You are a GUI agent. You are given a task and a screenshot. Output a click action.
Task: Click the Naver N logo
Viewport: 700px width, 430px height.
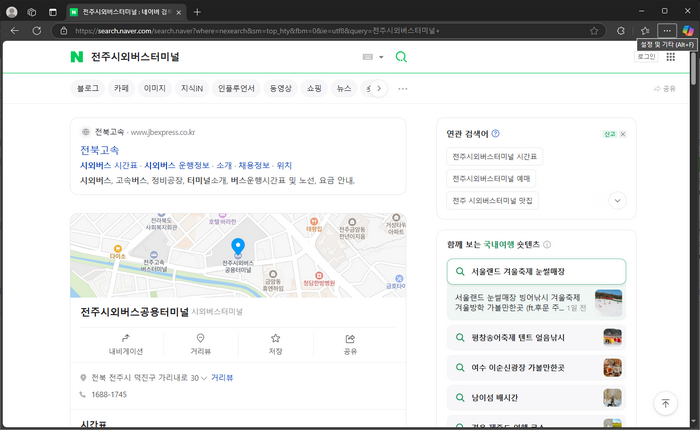77,57
